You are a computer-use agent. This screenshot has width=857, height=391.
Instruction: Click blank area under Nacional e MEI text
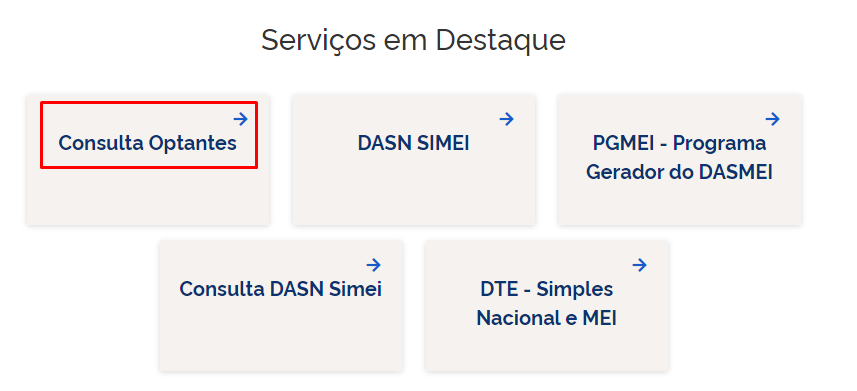point(547,350)
